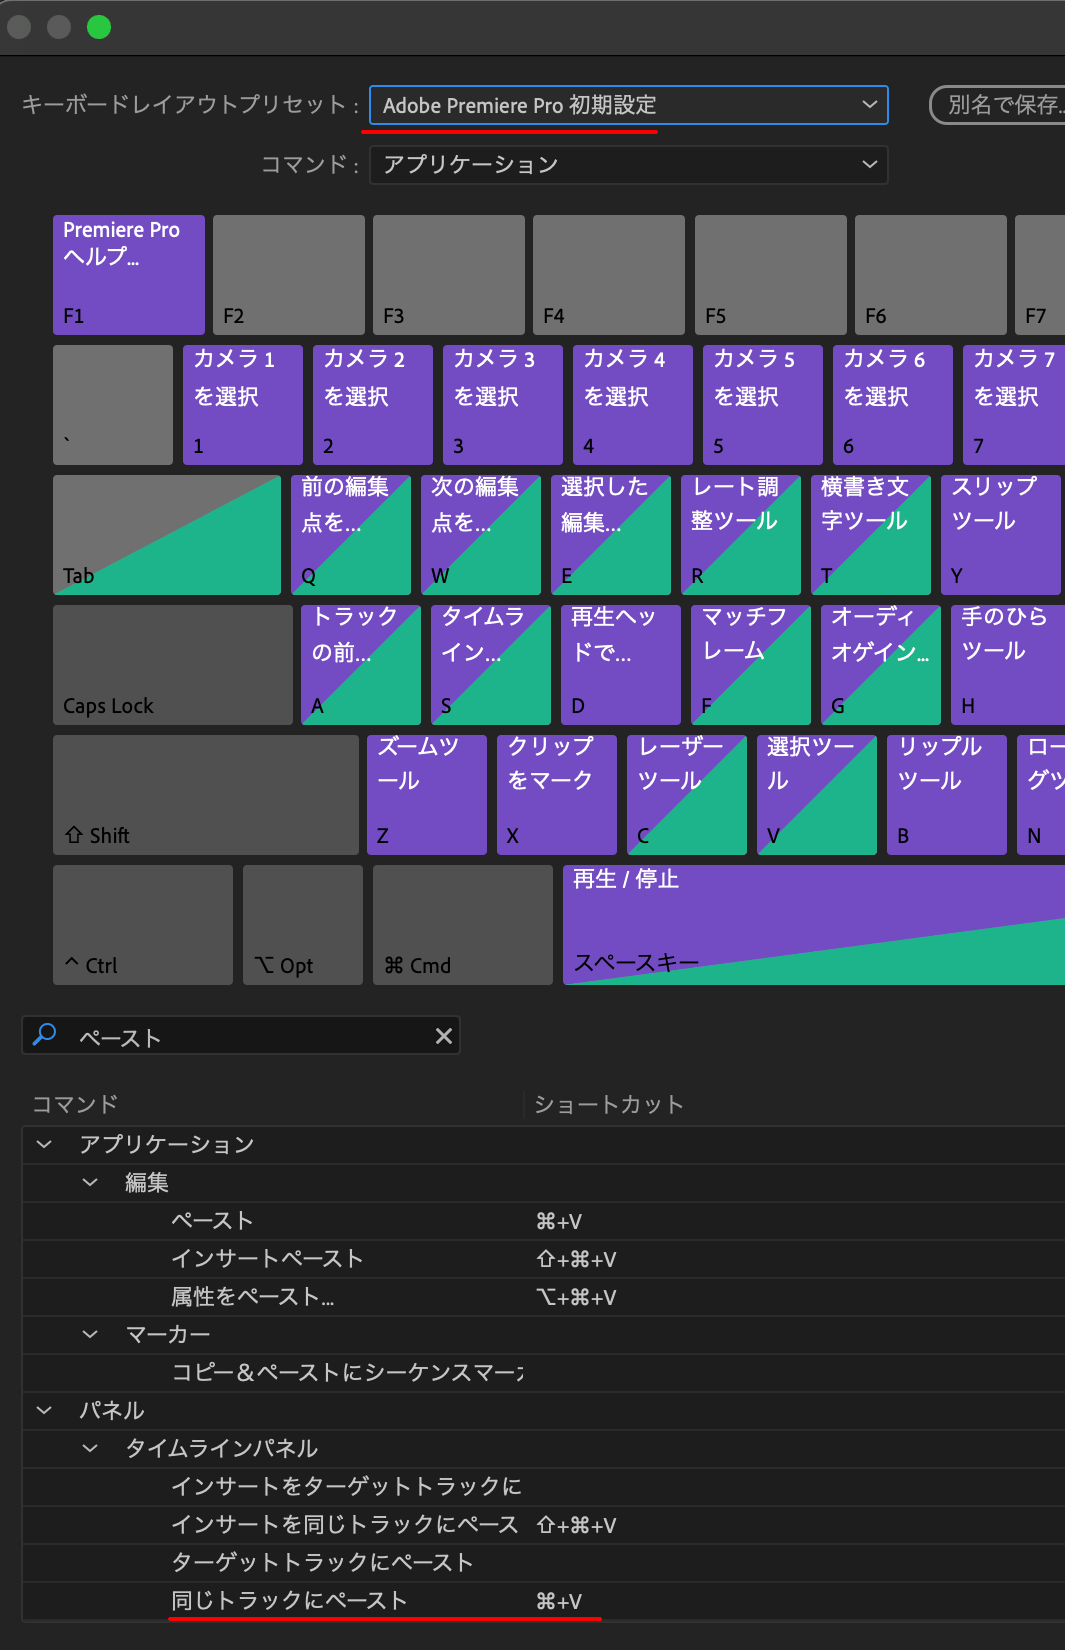This screenshot has width=1065, height=1650.
Task: Collapse the パネル group
Action: (x=44, y=1410)
